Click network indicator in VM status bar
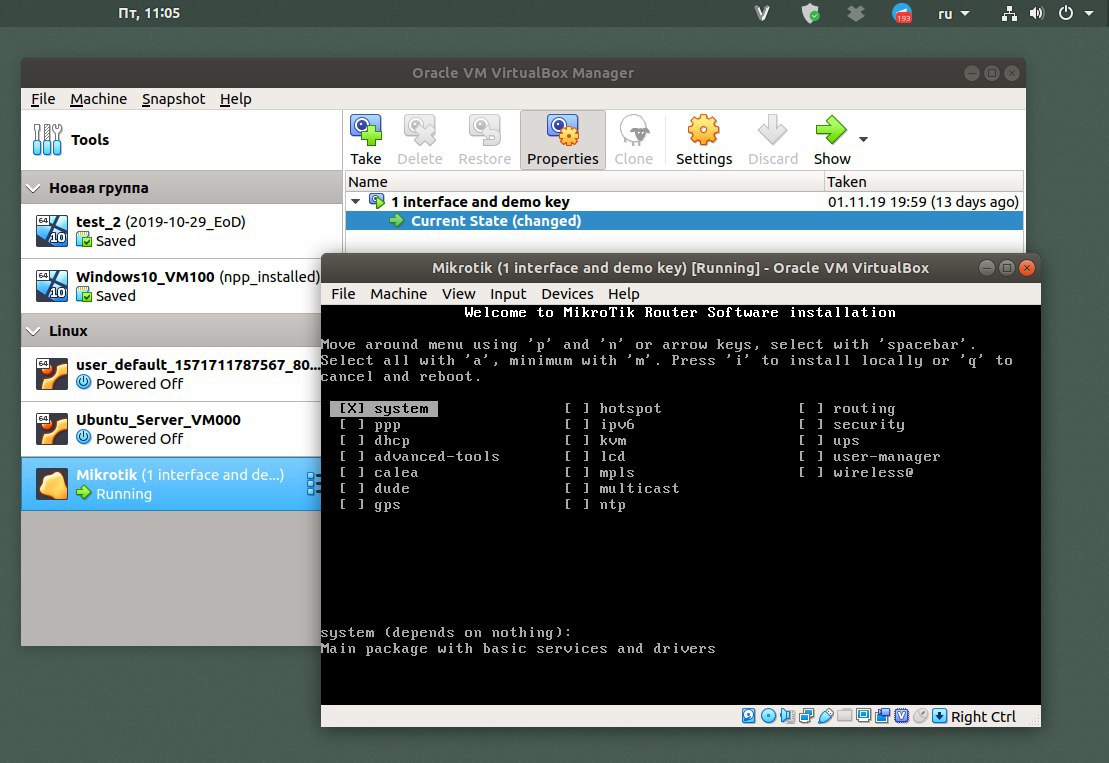The width and height of the screenshot is (1109, 763). [x=806, y=716]
